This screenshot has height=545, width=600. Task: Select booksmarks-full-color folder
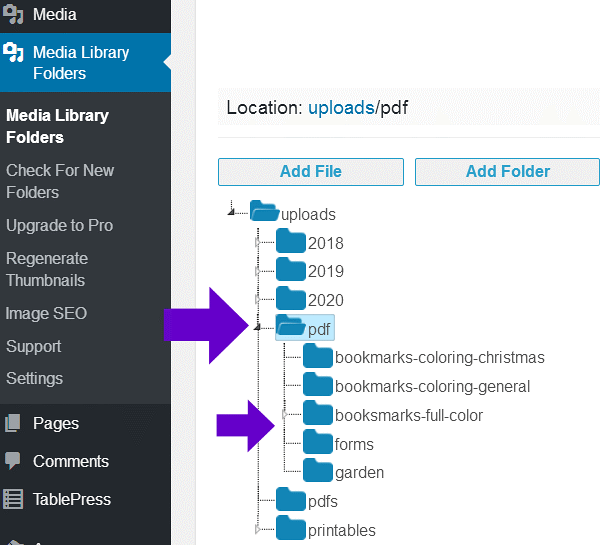[x=408, y=415]
